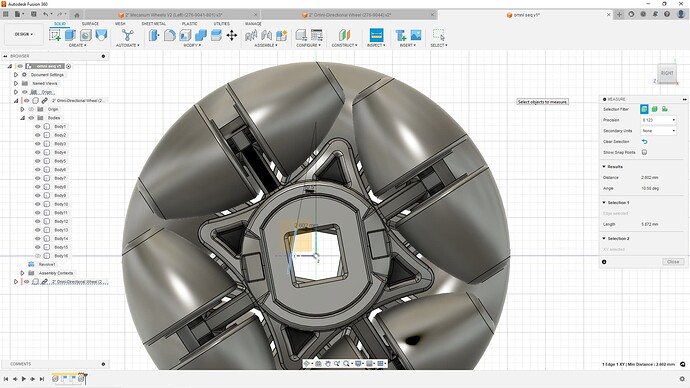Open the Secondary Units dropdown
Viewport: 690px width, 388px height.
coord(658,131)
